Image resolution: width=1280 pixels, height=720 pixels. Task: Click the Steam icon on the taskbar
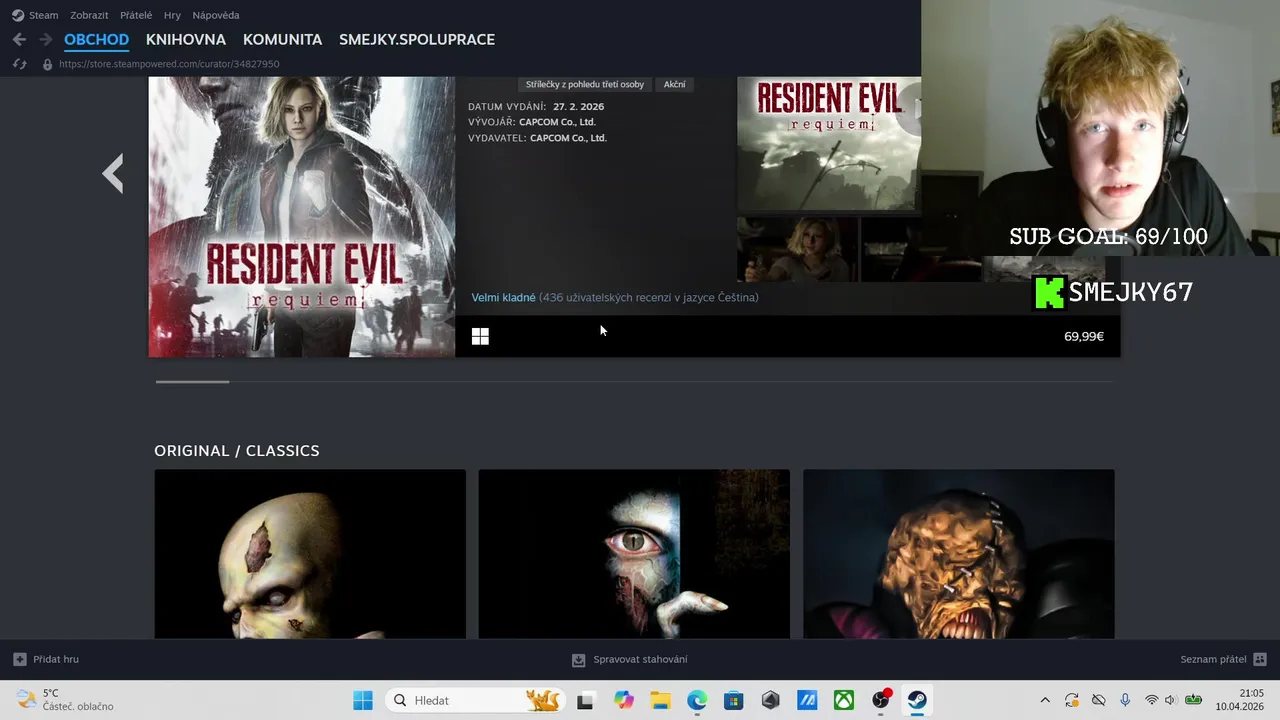917,700
